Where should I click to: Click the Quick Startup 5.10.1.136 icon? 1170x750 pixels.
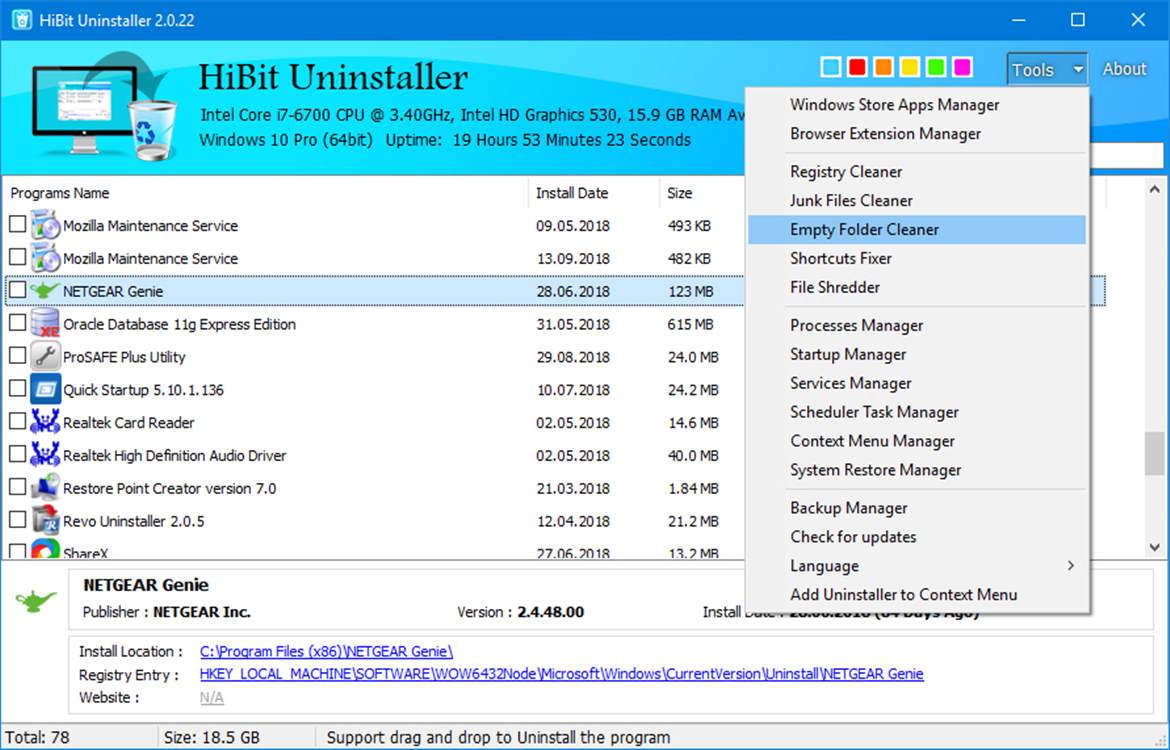(x=45, y=389)
